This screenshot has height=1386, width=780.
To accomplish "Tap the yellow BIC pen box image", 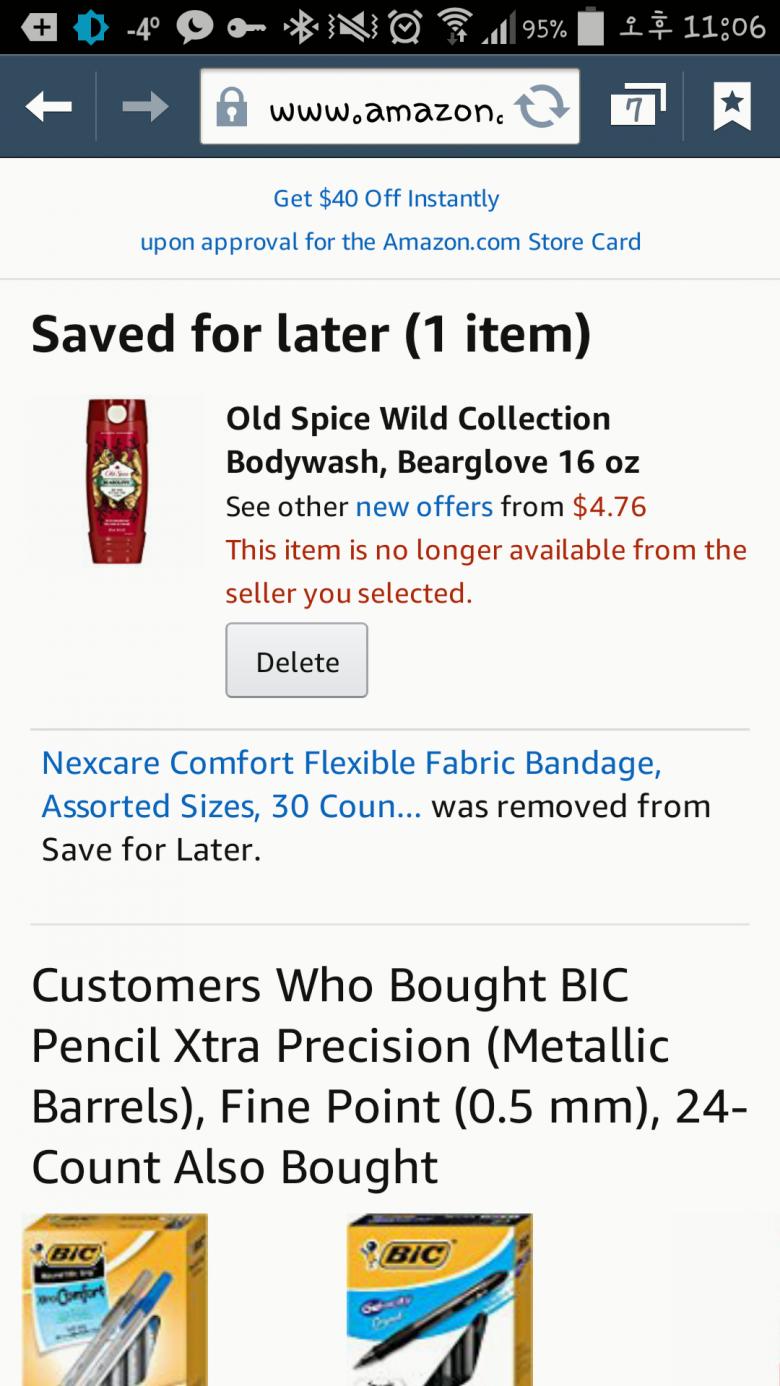I will pyautogui.click(x=115, y=1298).
